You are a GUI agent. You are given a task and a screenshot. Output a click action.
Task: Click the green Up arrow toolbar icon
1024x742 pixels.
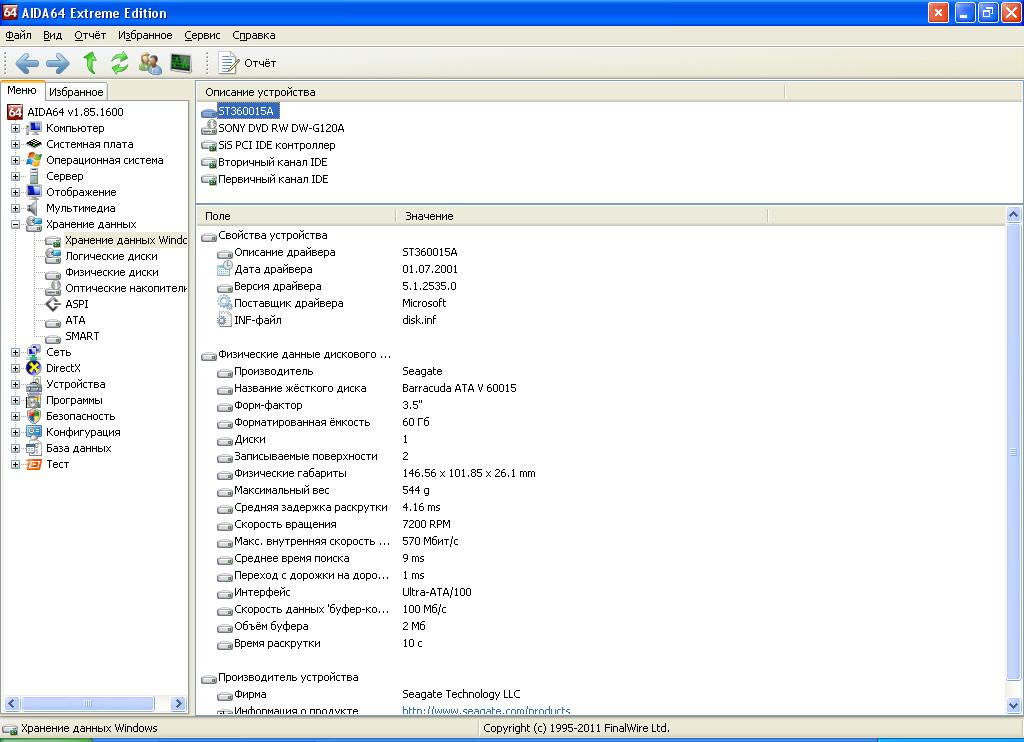[x=90, y=63]
